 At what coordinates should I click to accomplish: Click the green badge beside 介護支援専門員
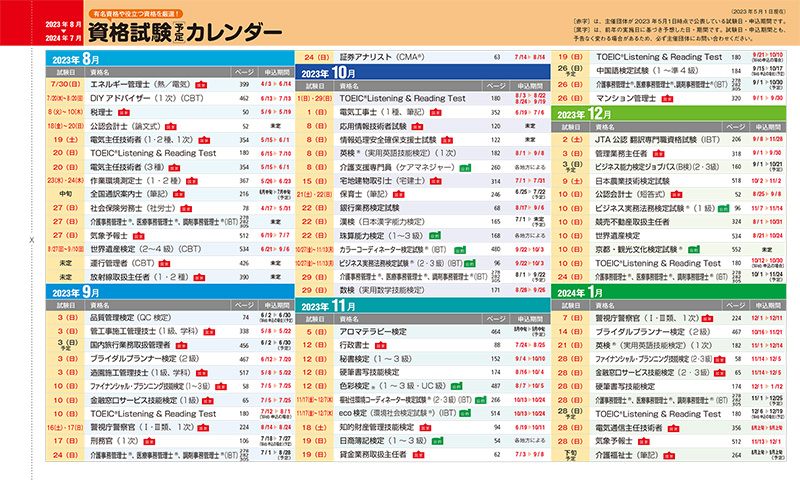click(465, 167)
